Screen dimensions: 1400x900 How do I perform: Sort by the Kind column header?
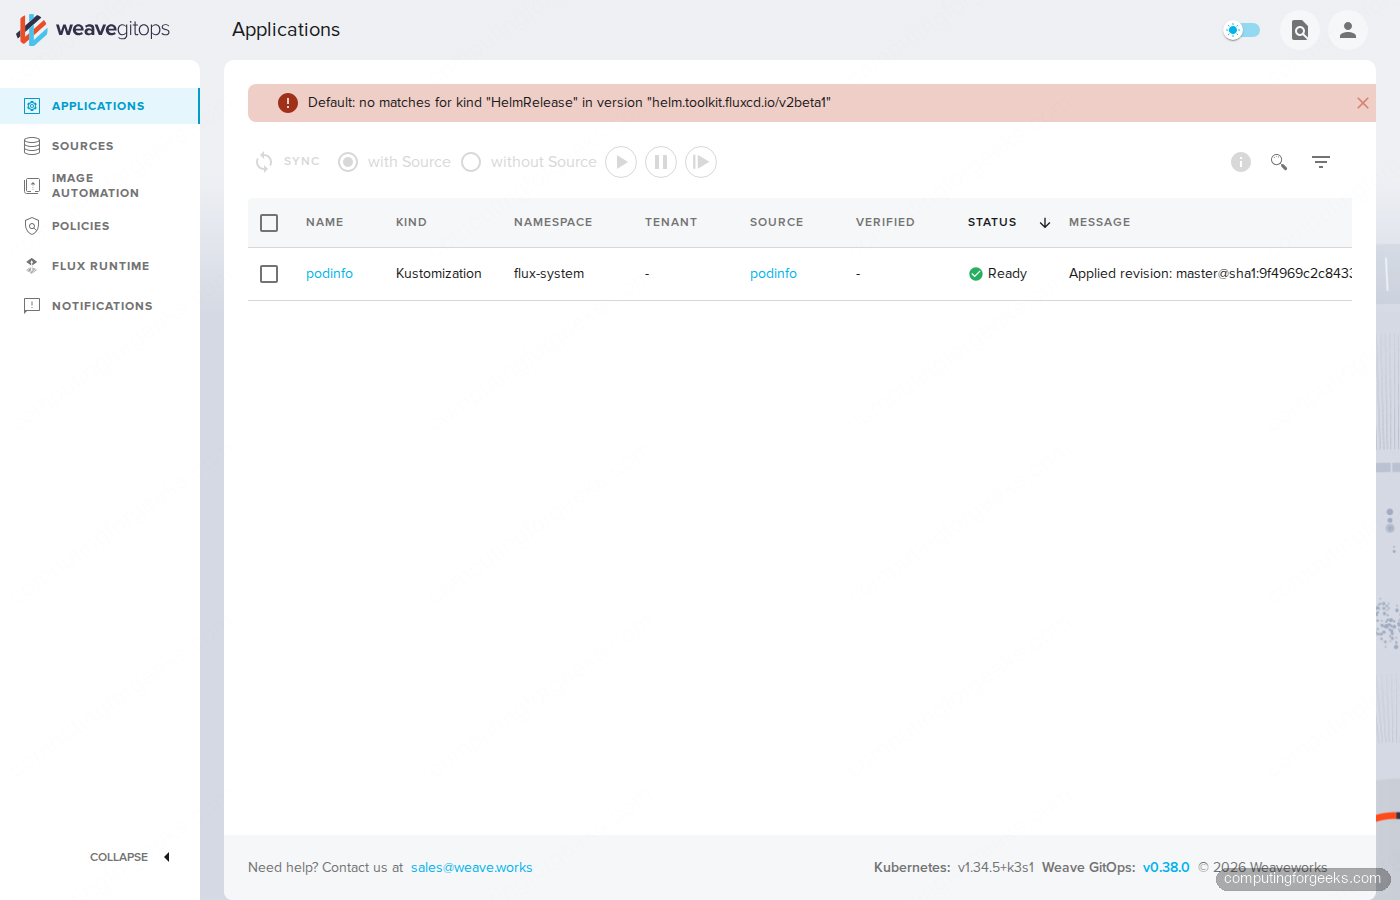coord(411,222)
